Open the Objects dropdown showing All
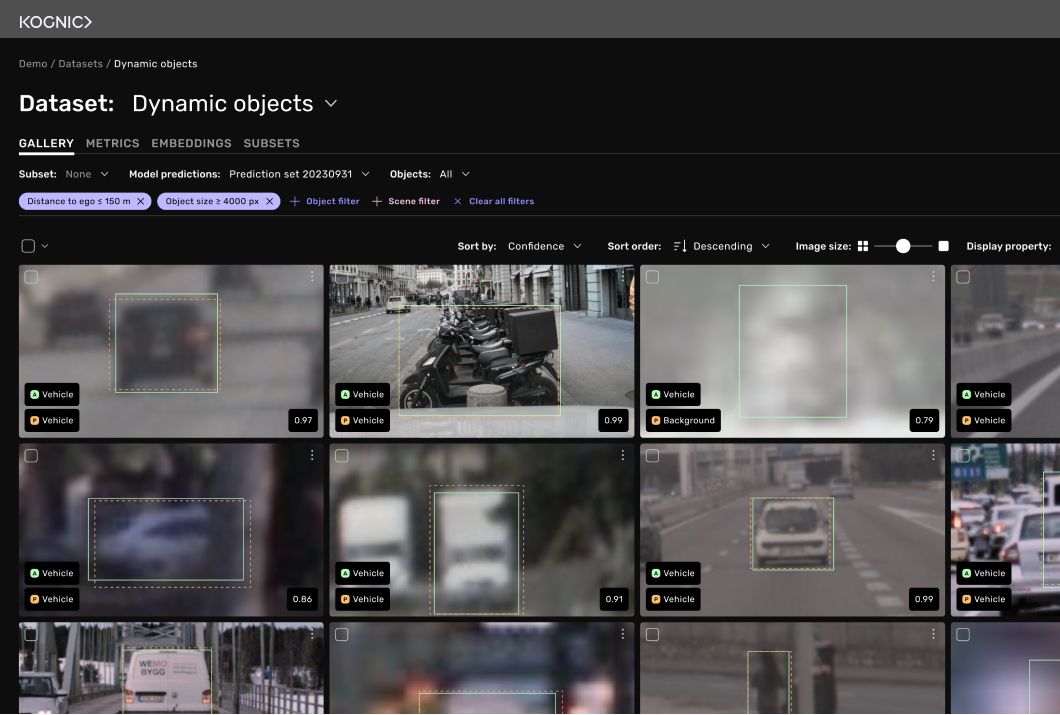This screenshot has width=1060, height=715. [x=455, y=174]
